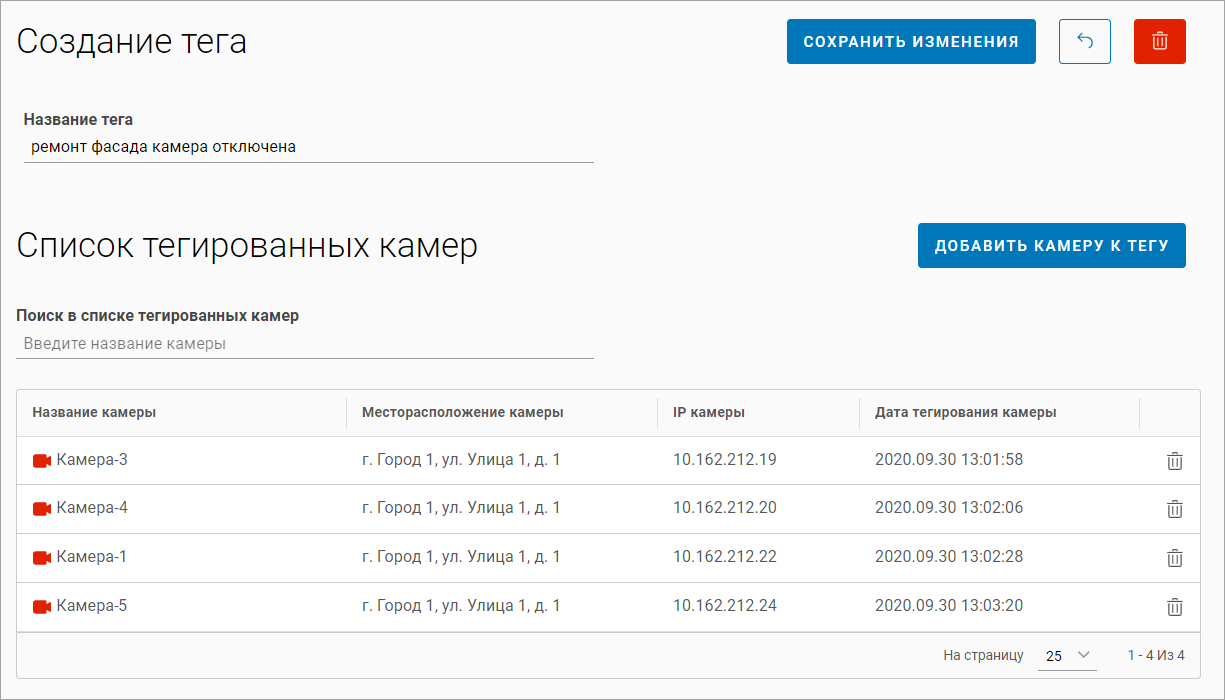Image resolution: width=1225 pixels, height=700 pixels.
Task: Focus the tagged camera search field
Action: point(305,344)
